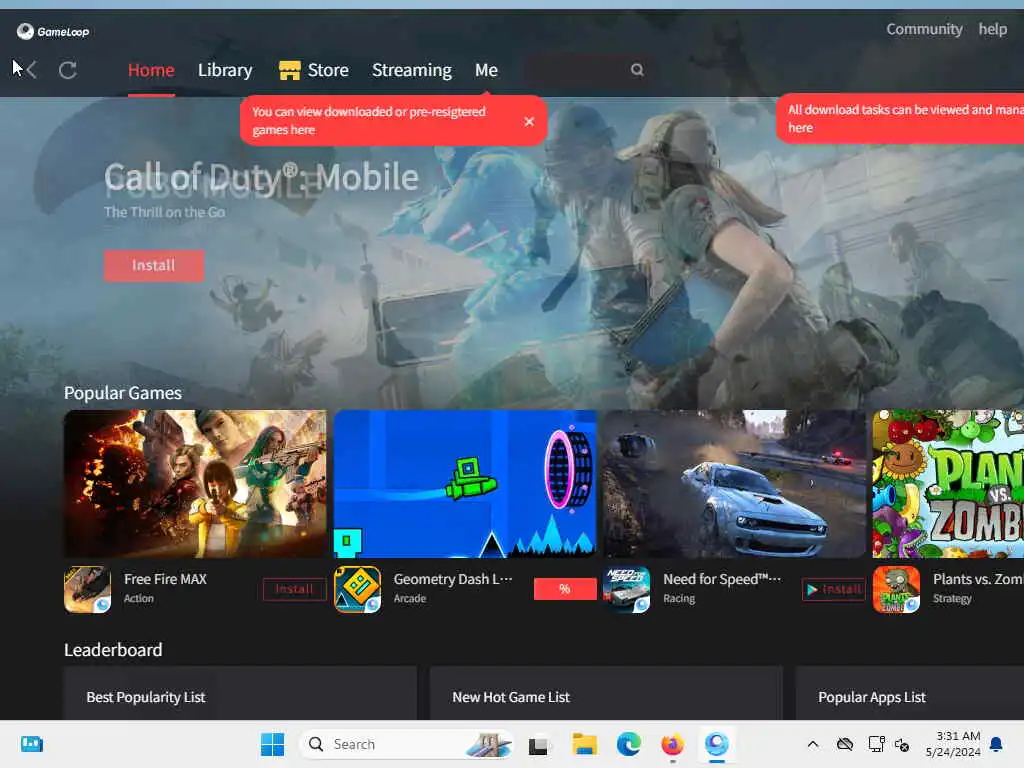
Task: Click the muted volume tray icon
Action: pos(903,744)
